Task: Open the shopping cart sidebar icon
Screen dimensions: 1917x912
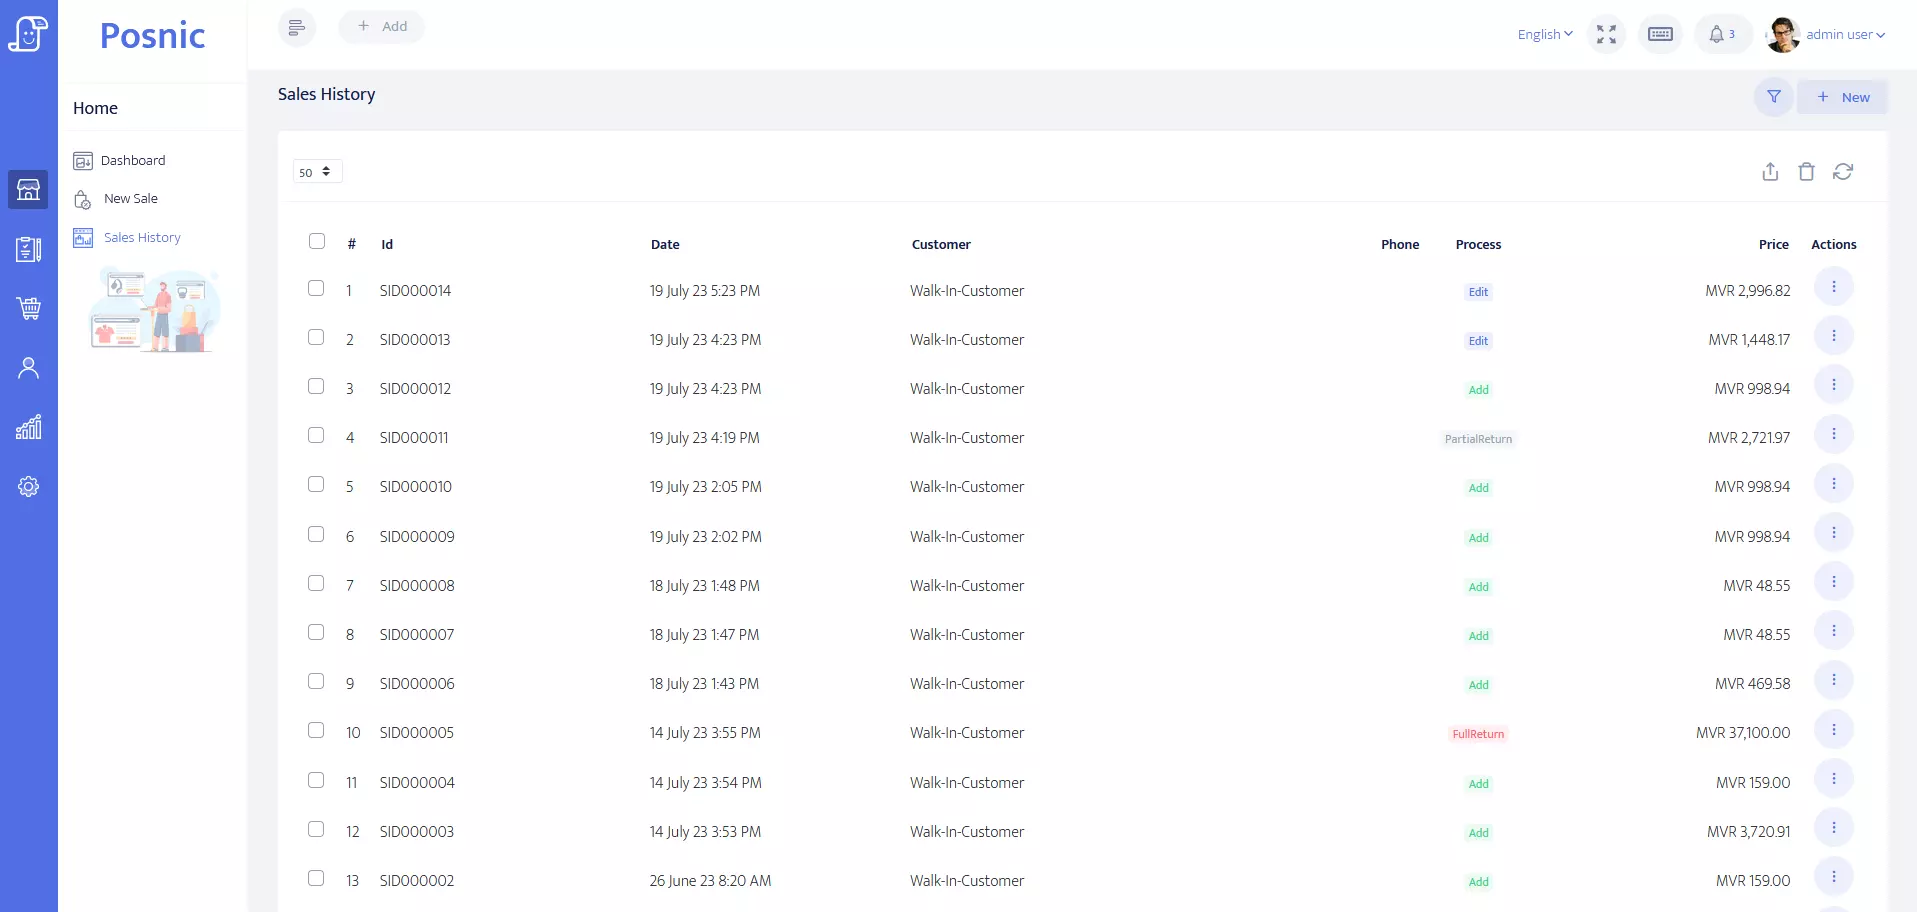Action: click(x=28, y=308)
